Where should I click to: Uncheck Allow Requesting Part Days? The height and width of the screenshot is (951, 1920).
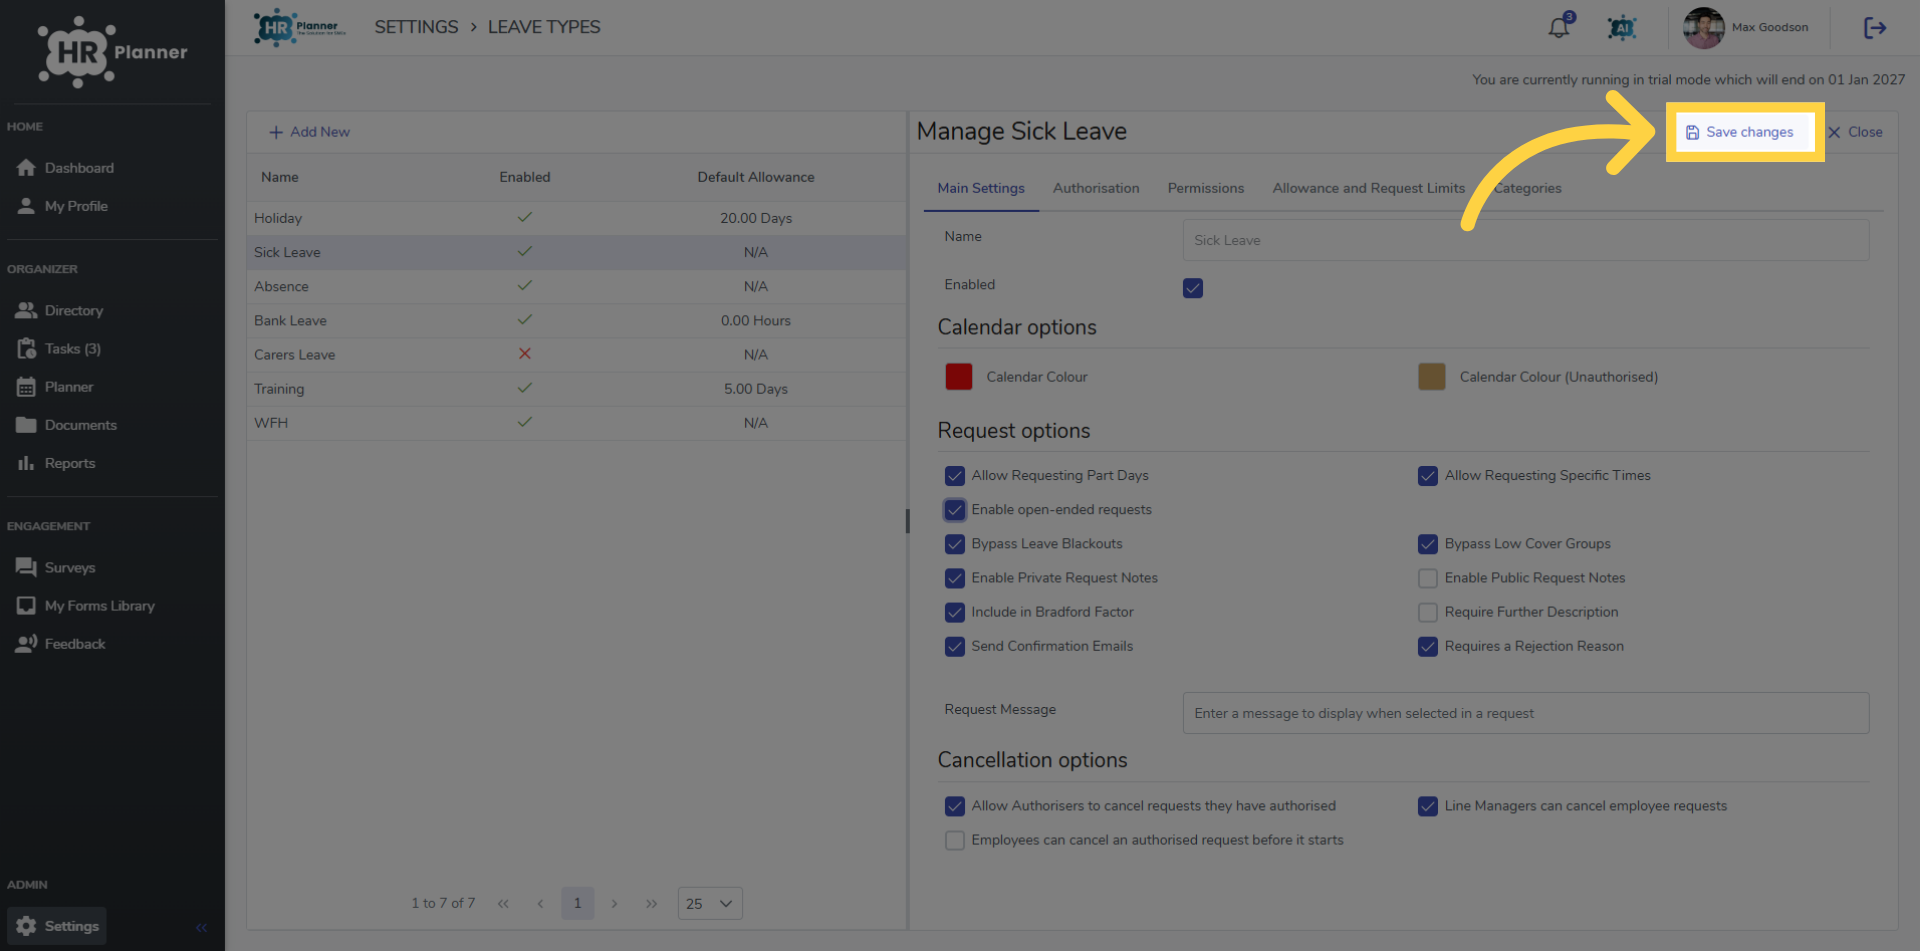[955, 476]
